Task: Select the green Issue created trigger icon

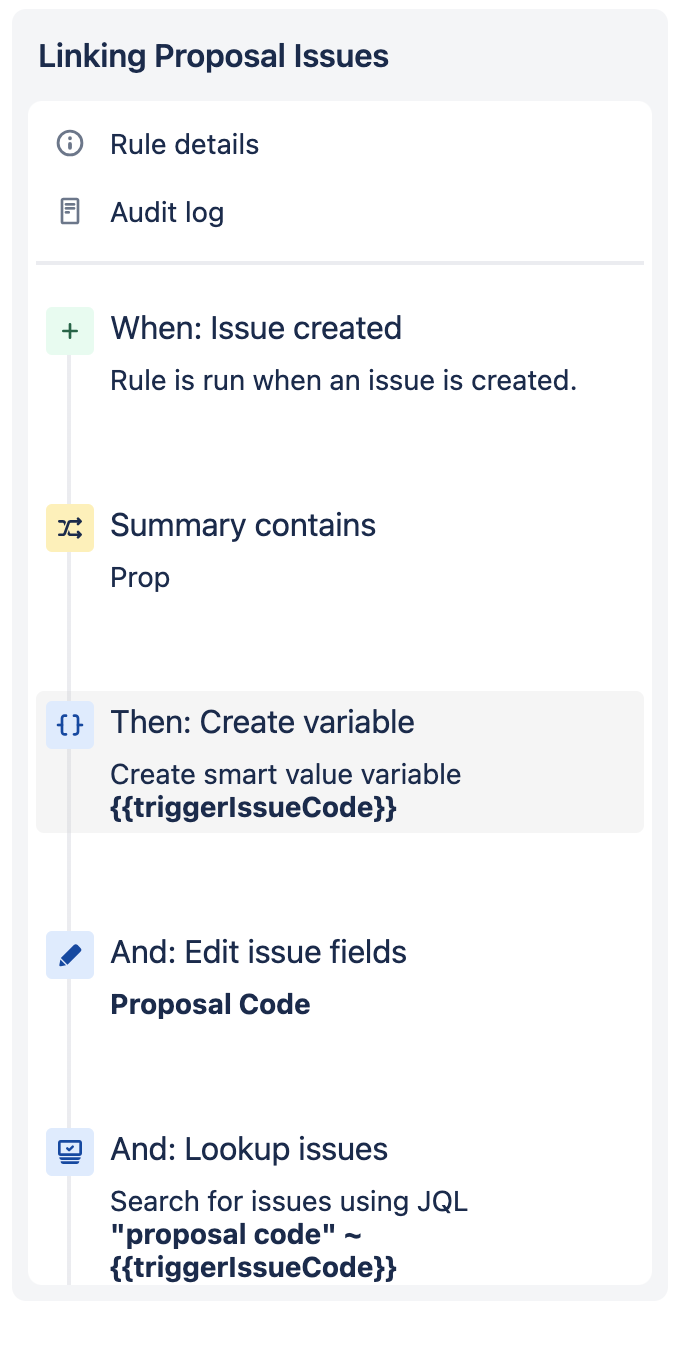Action: (69, 330)
